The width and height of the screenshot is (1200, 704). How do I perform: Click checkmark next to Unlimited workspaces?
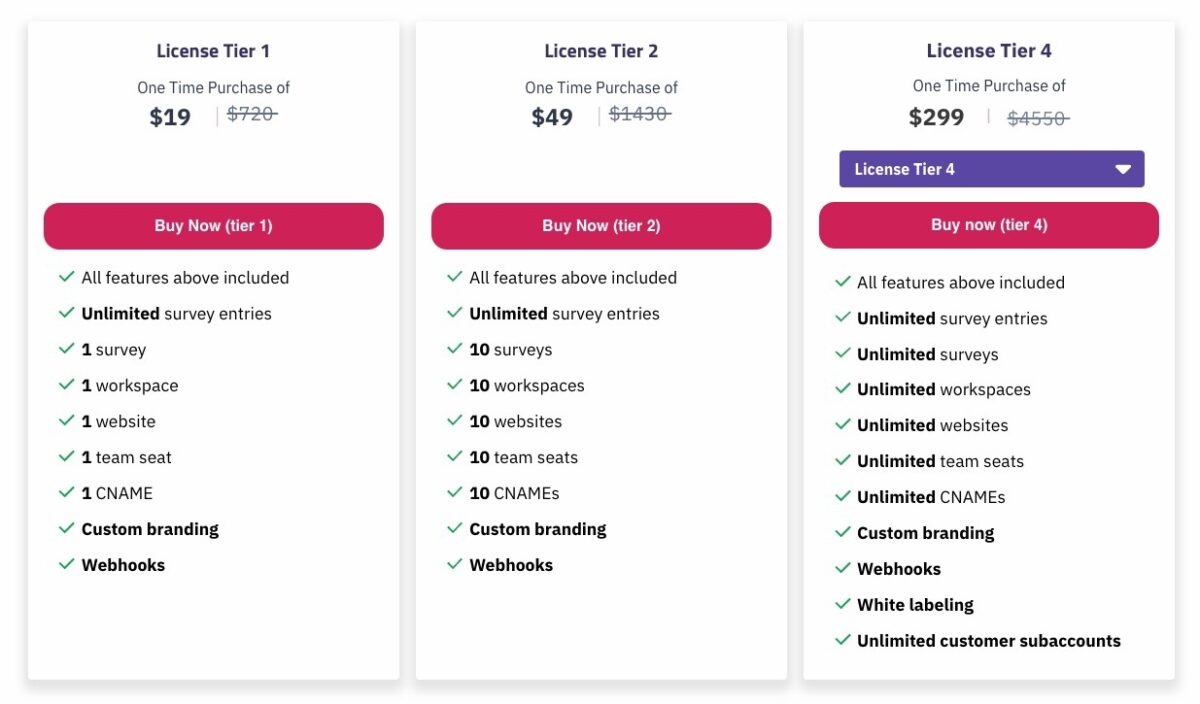click(x=843, y=389)
